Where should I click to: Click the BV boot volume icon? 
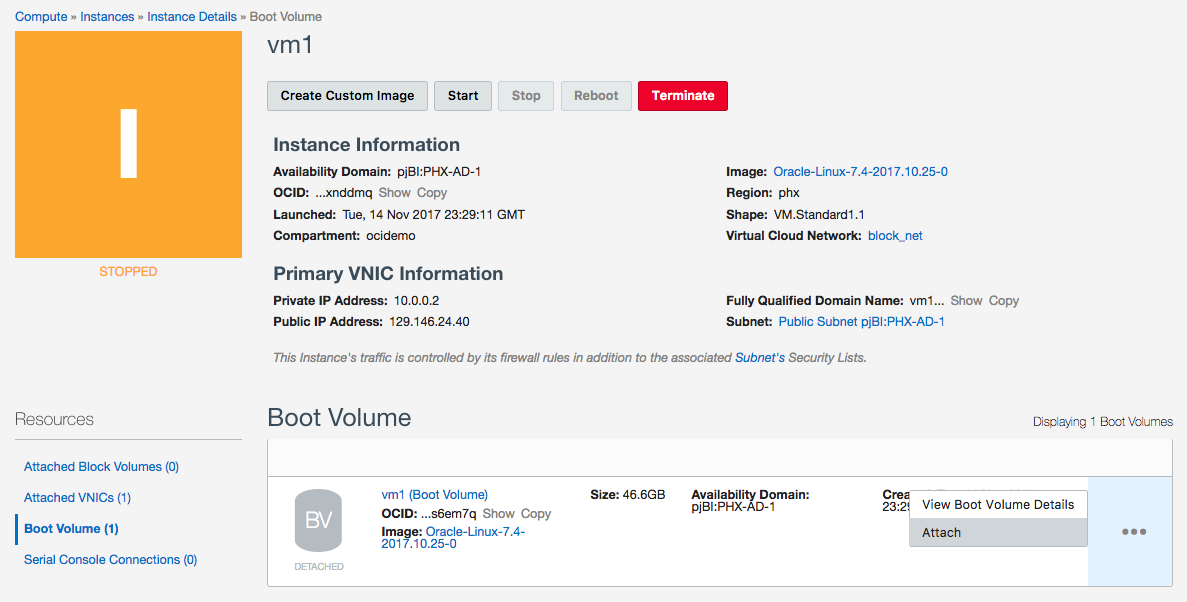tap(318, 520)
